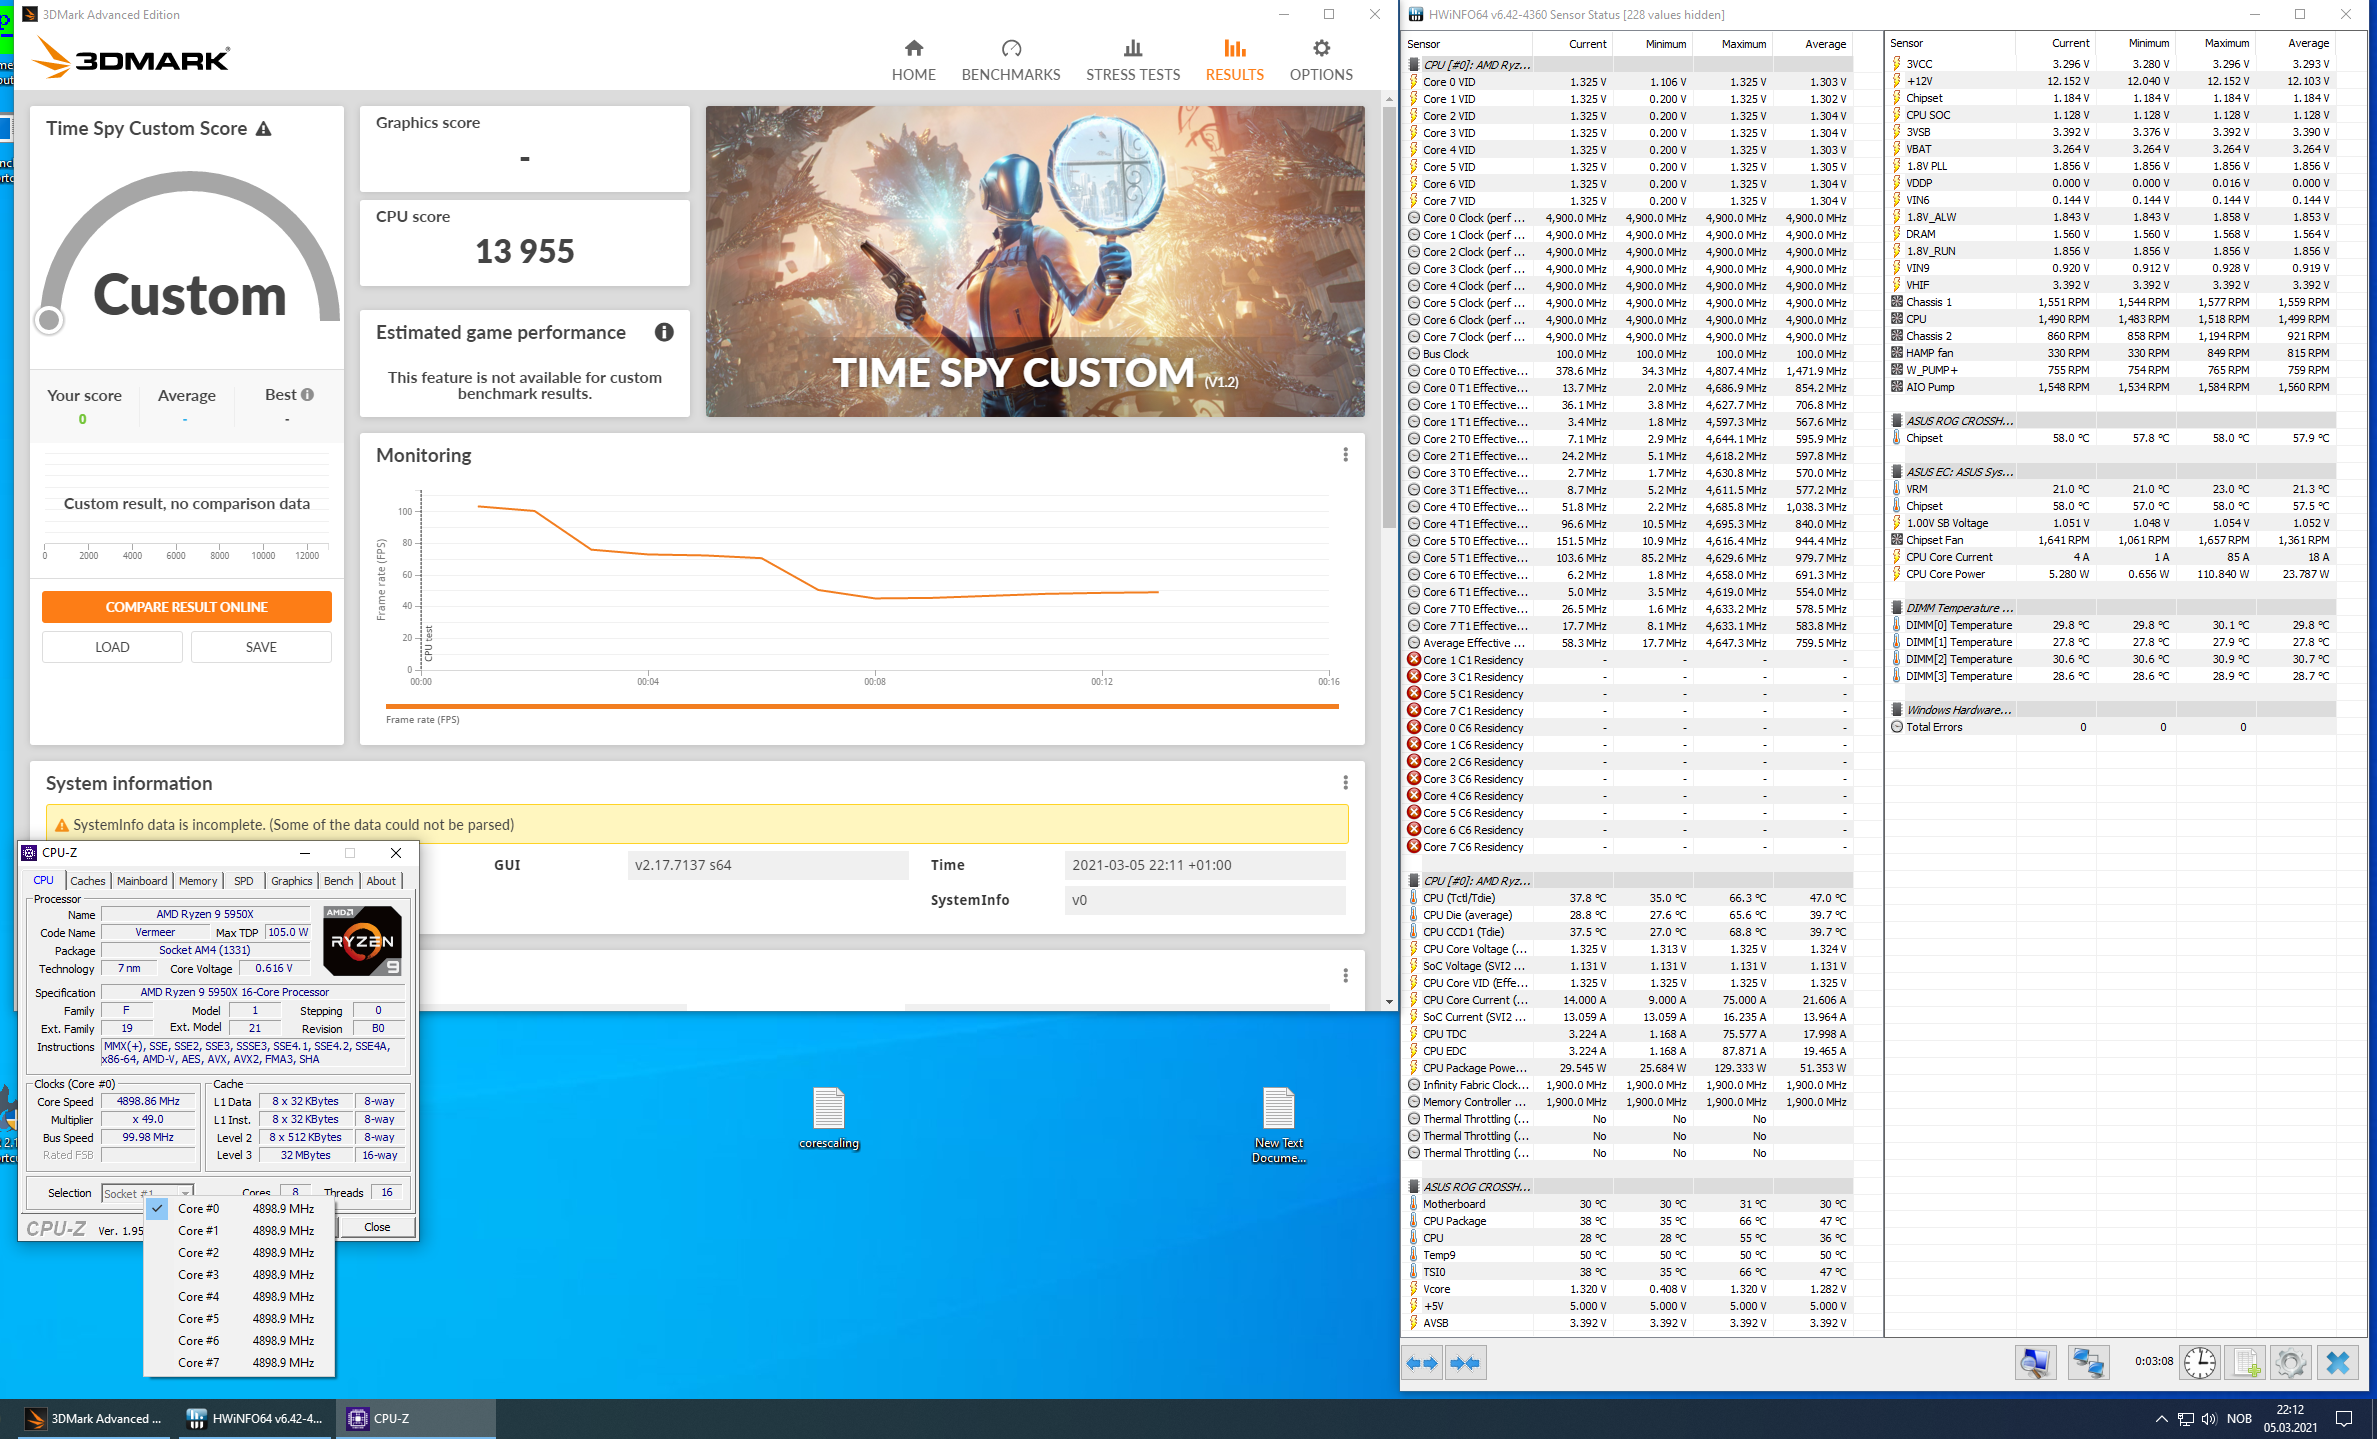Switch to the Bench tab in CPU-Z
Image resolution: width=2377 pixels, height=1439 pixels.
(x=339, y=881)
